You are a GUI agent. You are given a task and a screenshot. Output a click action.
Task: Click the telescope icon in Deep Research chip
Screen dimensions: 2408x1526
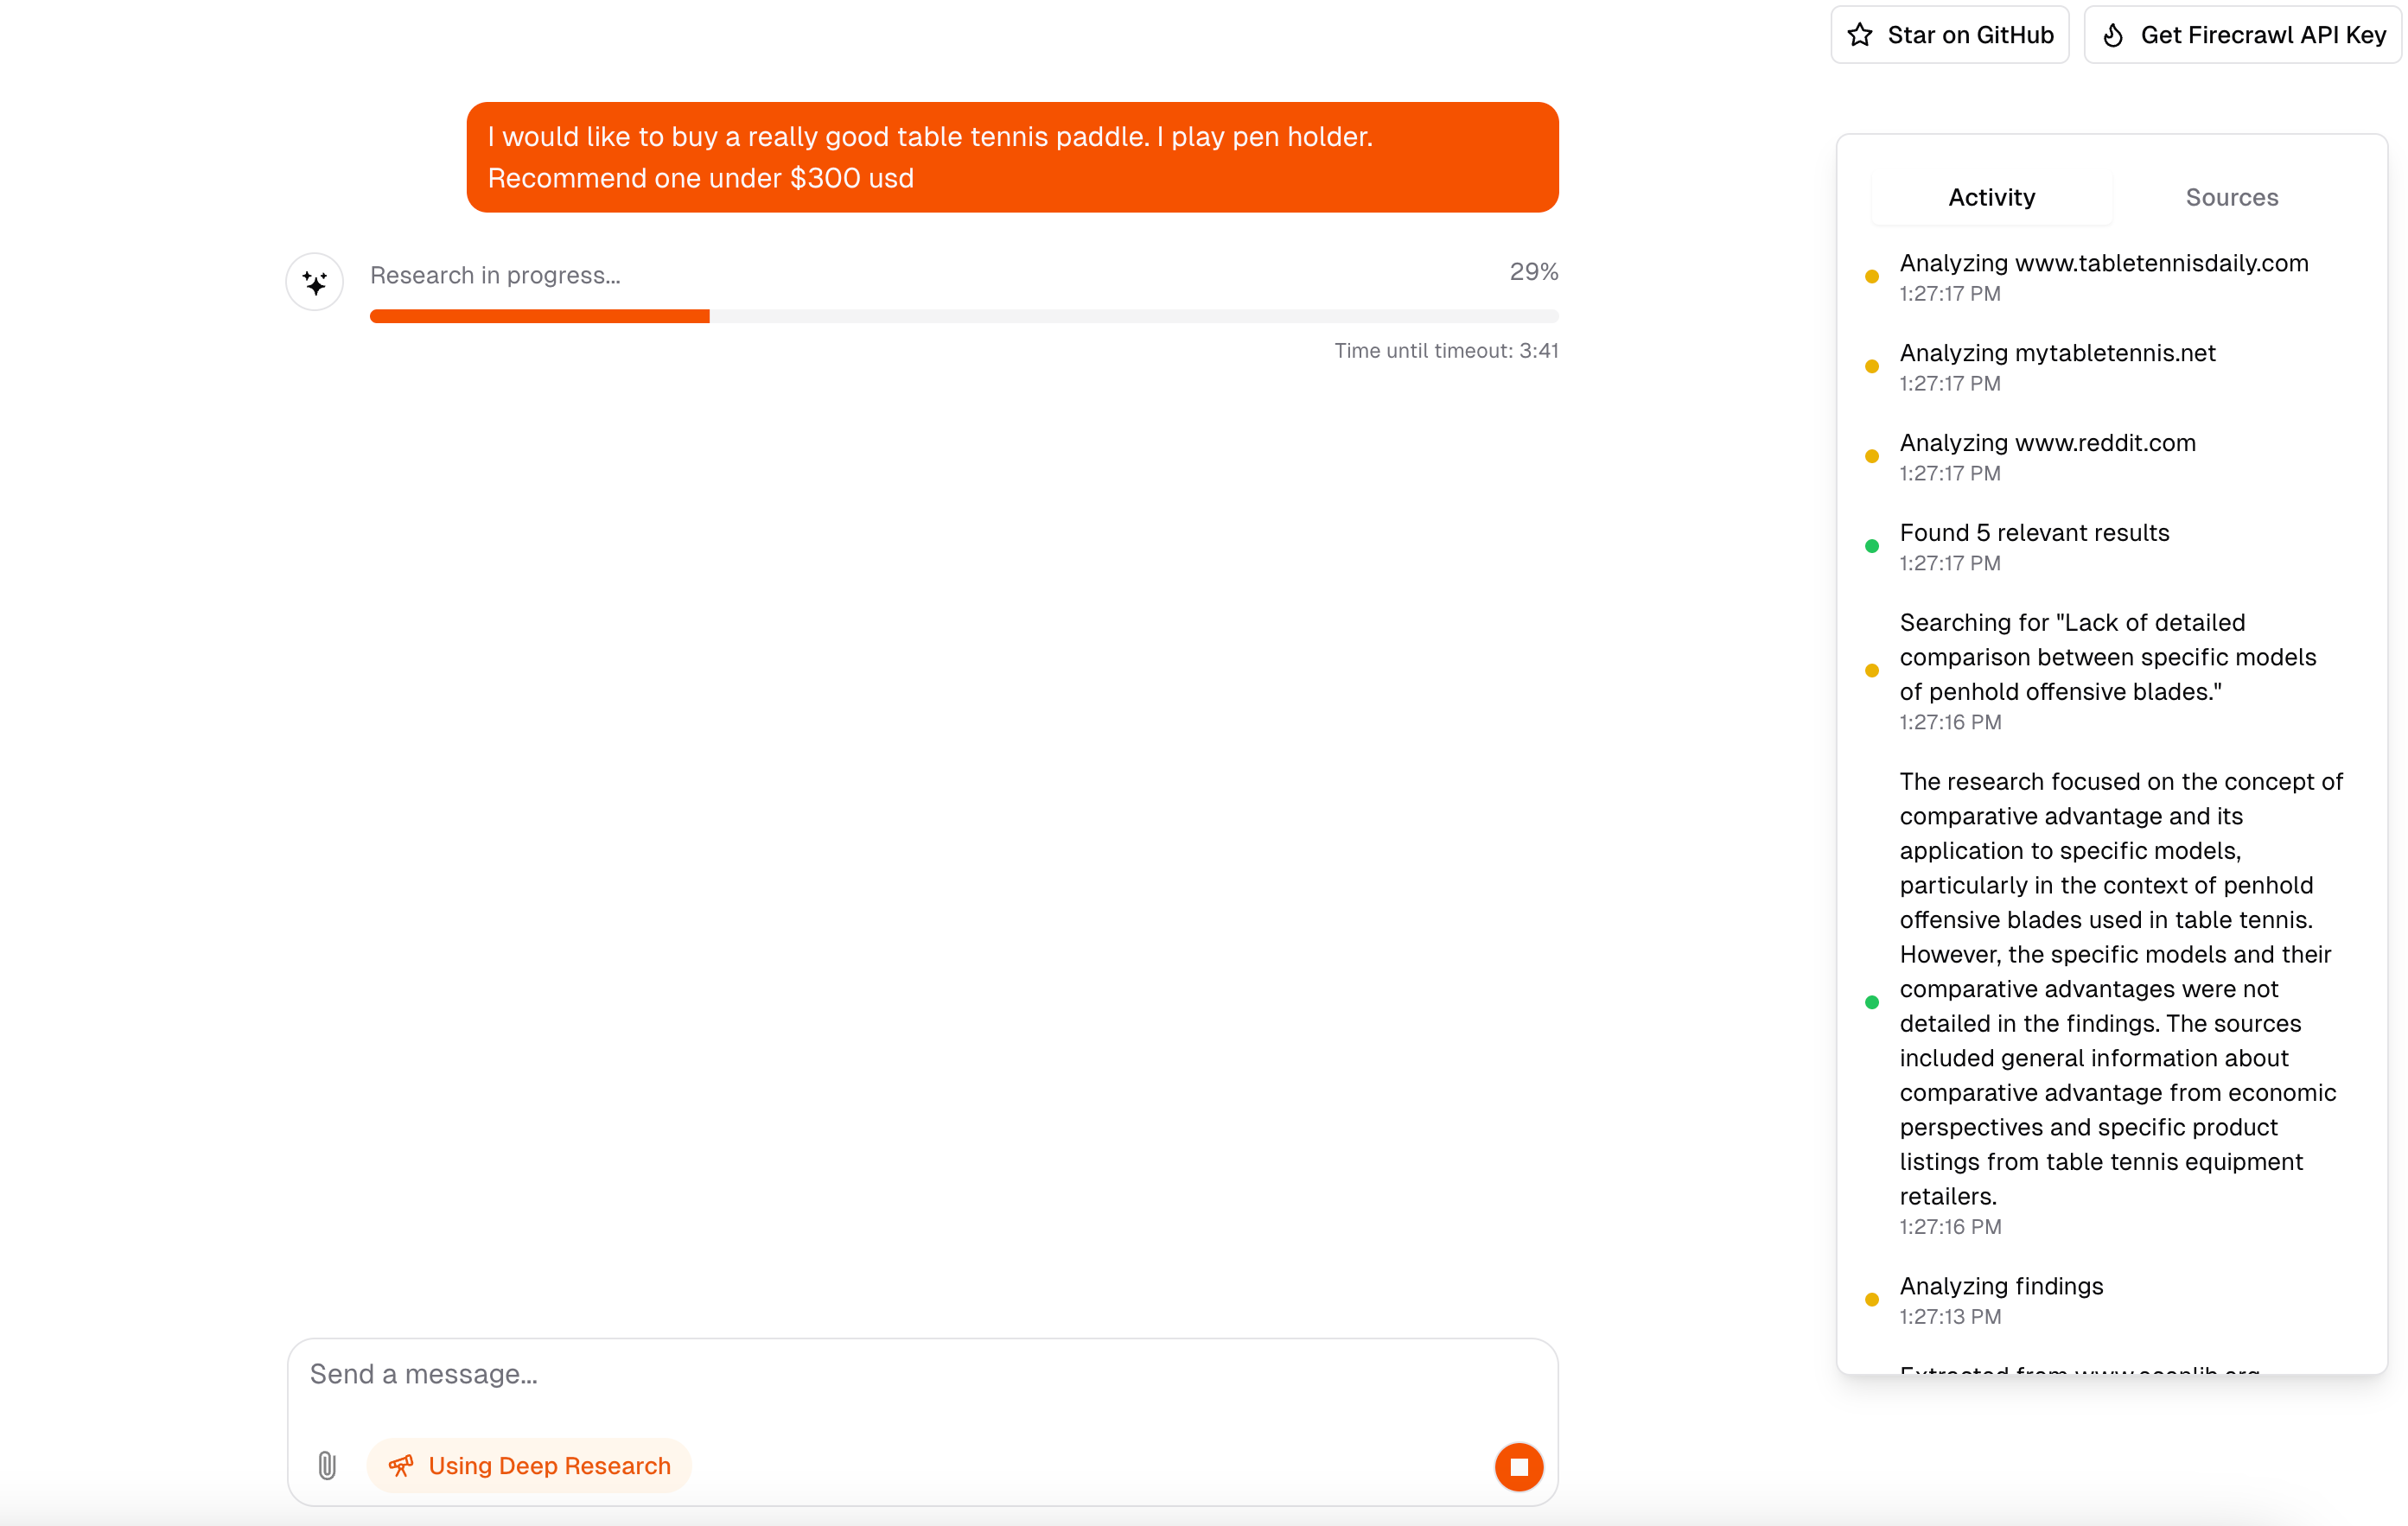click(401, 1465)
